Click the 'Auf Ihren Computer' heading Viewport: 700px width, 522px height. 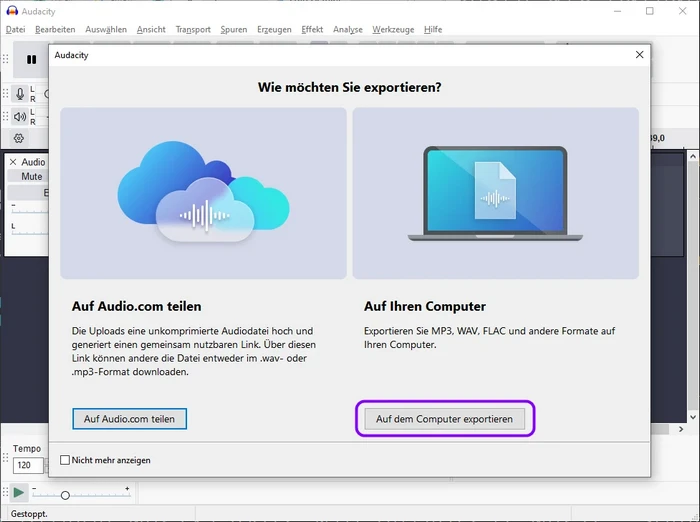click(425, 306)
